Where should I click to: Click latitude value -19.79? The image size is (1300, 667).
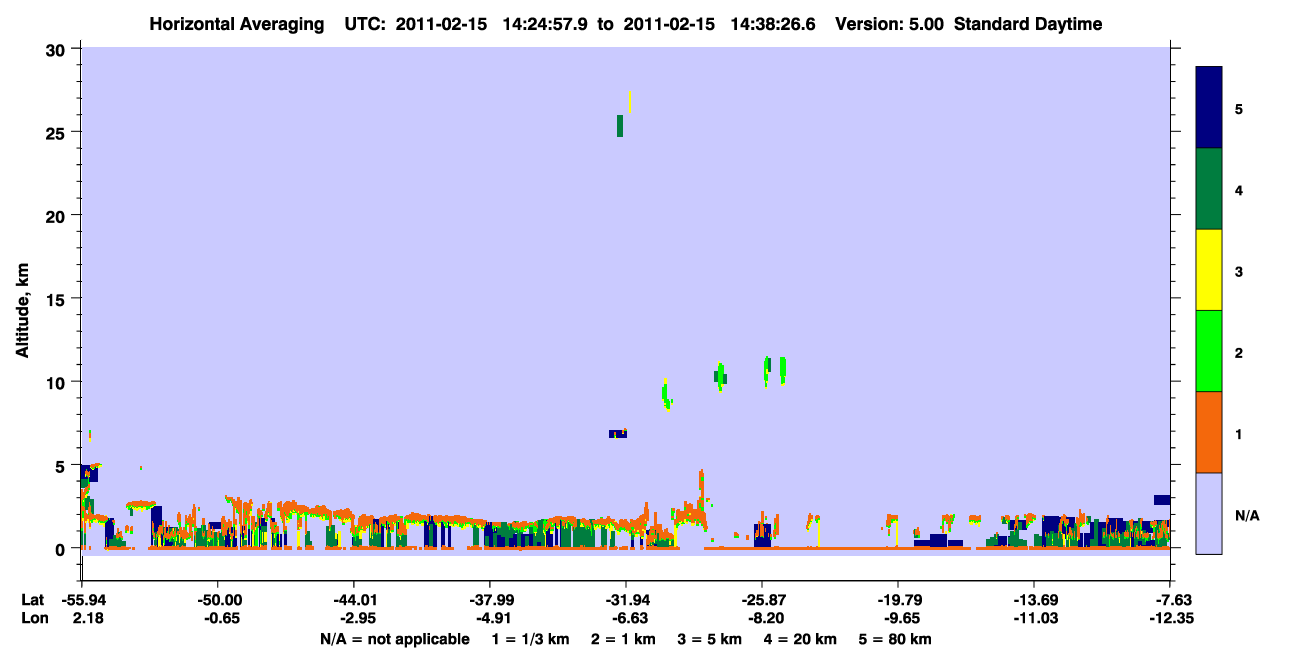coord(898,600)
